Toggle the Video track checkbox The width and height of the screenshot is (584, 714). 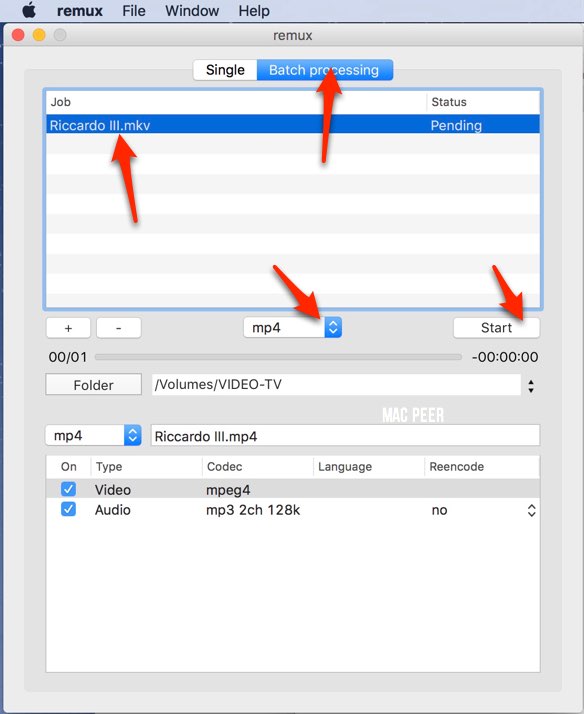click(x=68, y=490)
